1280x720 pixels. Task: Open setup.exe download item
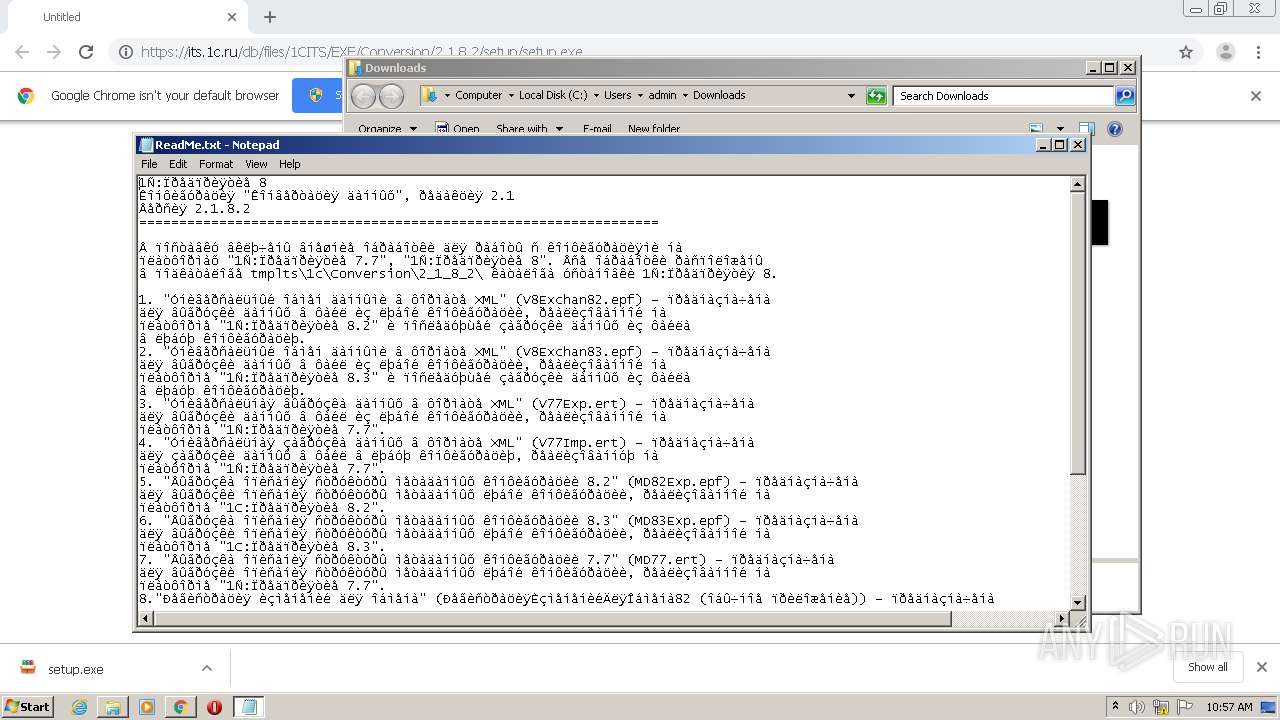pos(75,669)
